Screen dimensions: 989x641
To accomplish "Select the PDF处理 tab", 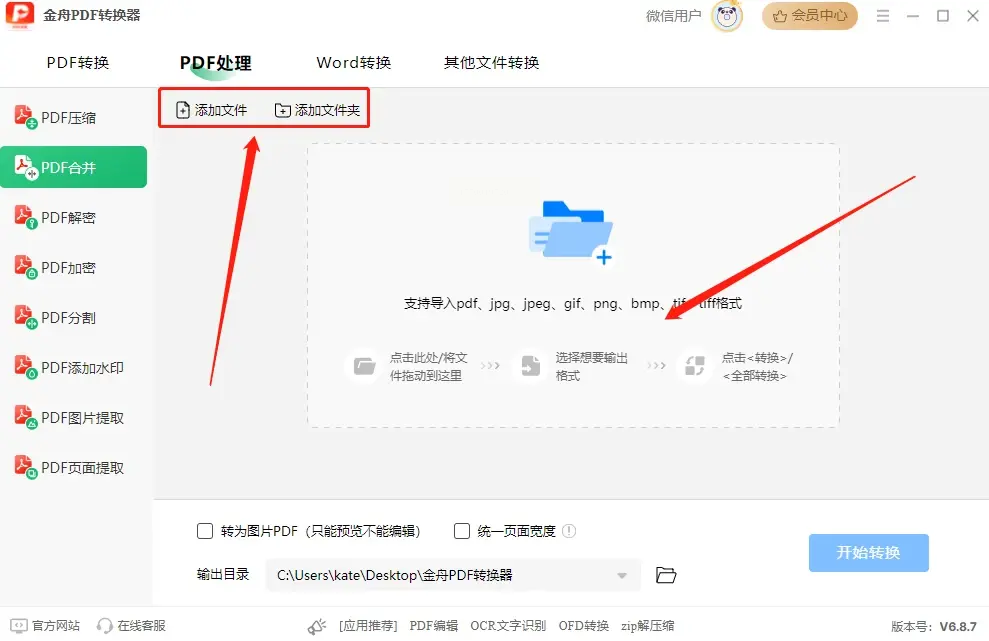I will point(216,62).
